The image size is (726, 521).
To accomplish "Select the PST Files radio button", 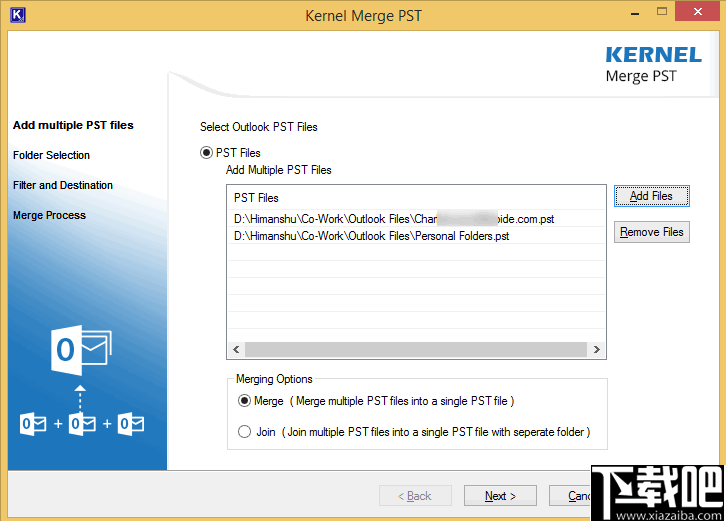I will click(x=206, y=152).
